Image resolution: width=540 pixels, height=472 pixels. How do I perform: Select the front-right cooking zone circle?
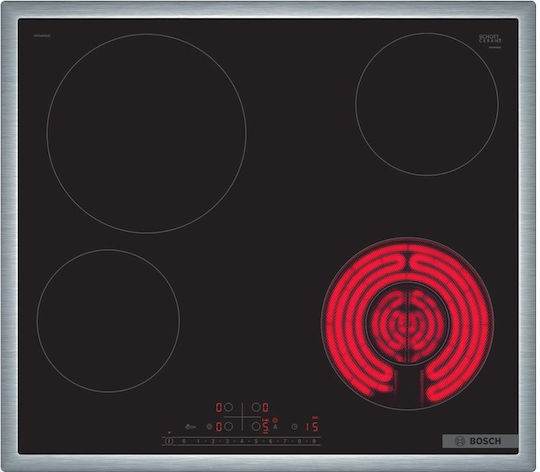coord(256,426)
